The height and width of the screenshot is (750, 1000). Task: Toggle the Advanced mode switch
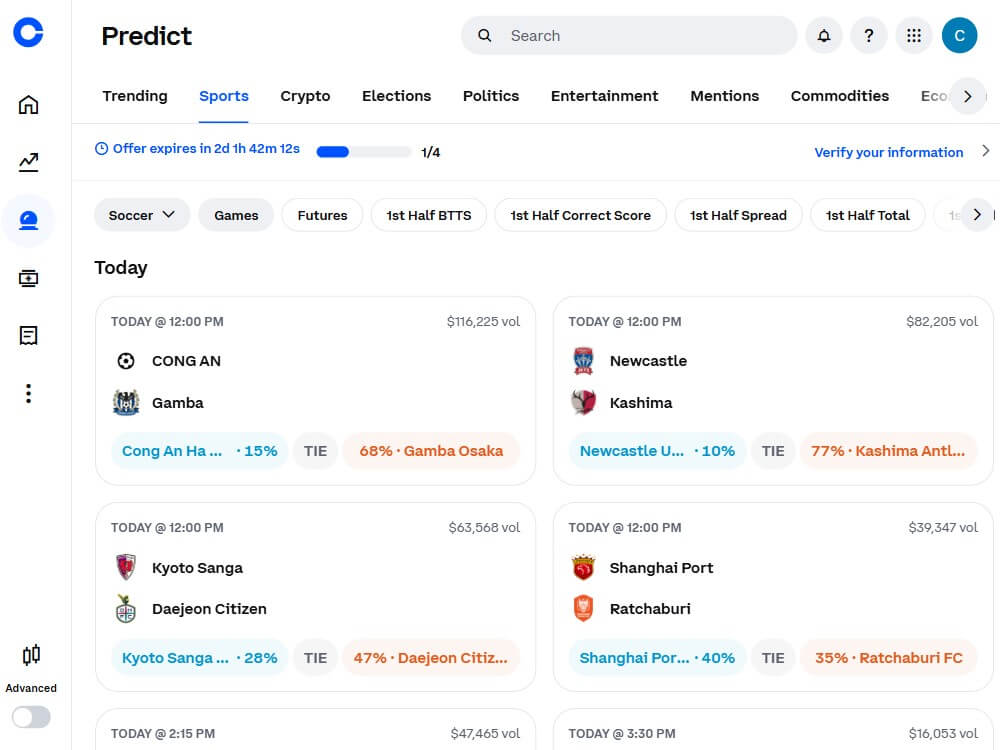[x=31, y=717]
